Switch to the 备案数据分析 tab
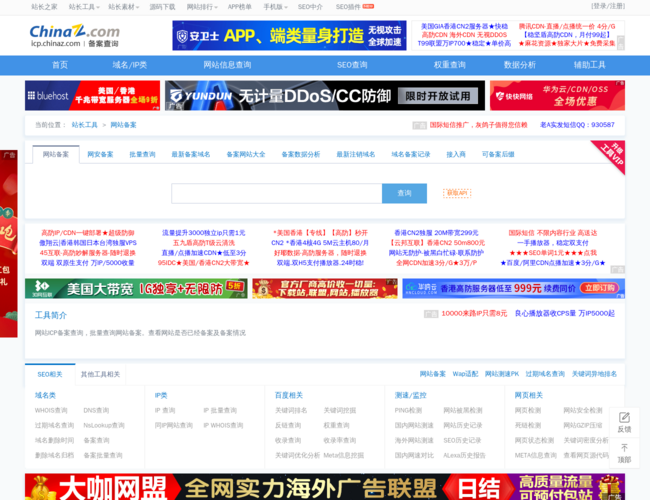Image resolution: width=650 pixels, height=500 pixels. point(301,155)
